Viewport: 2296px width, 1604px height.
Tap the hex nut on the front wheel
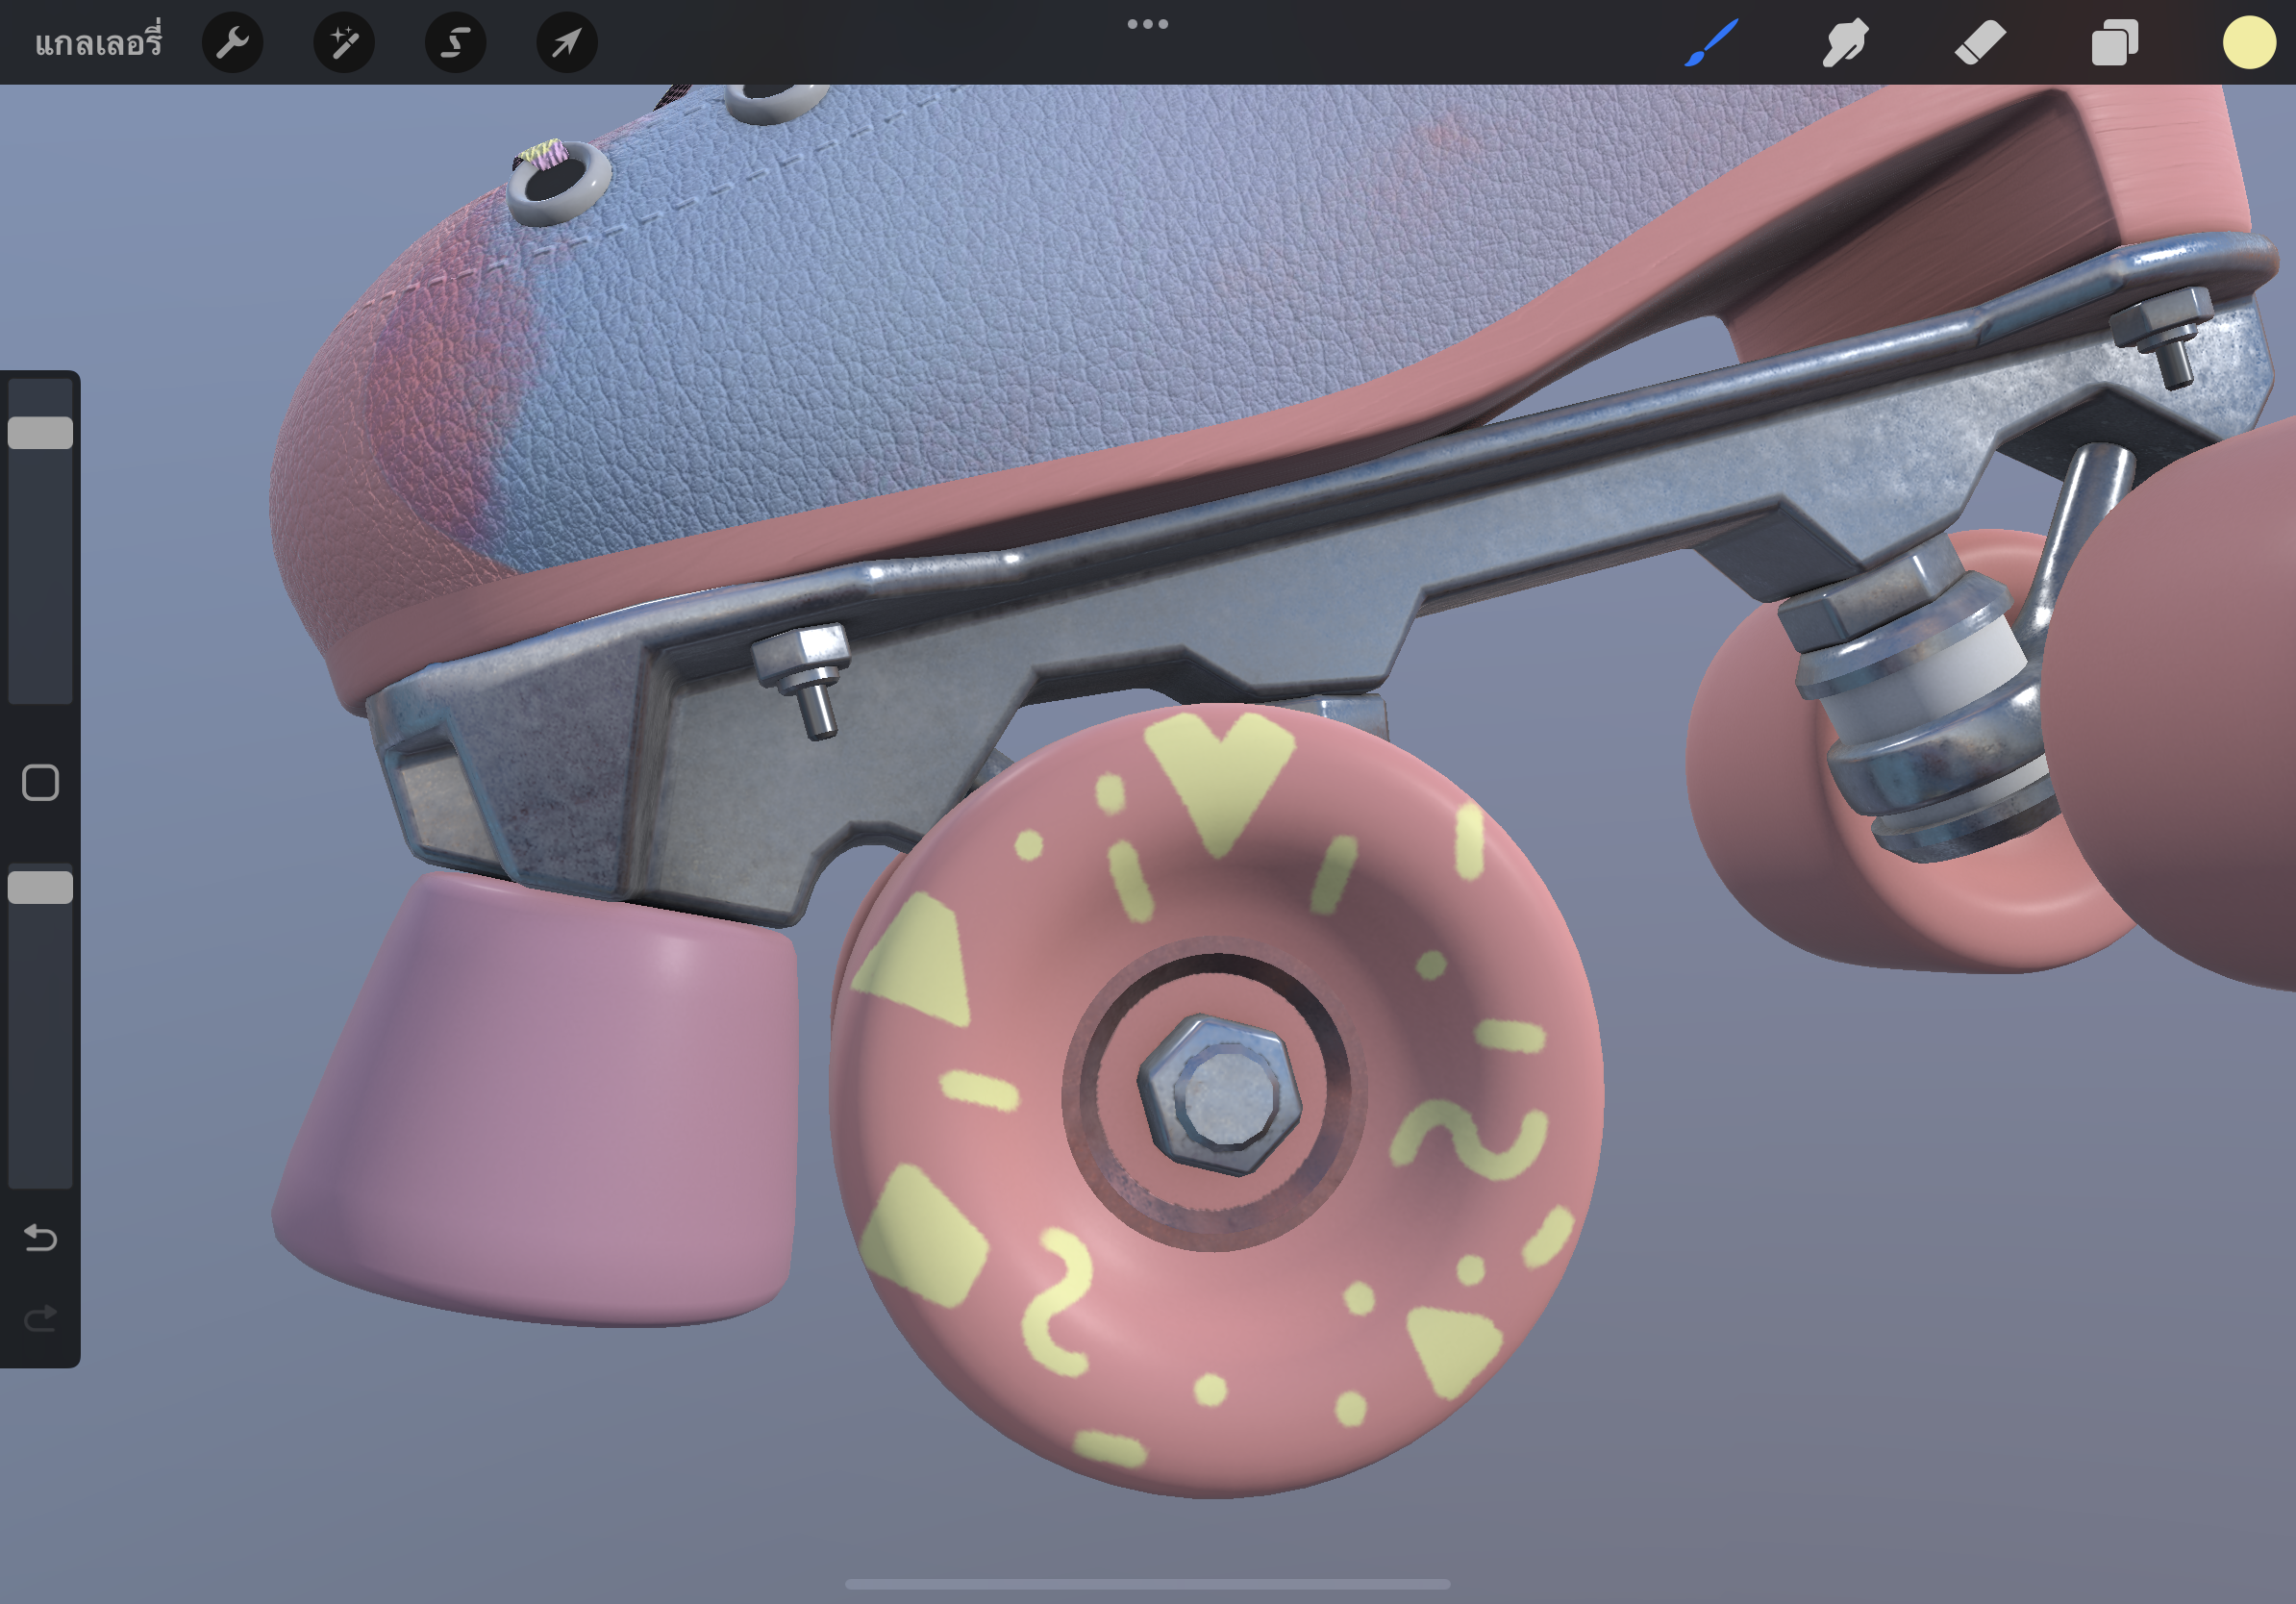pos(1220,1095)
